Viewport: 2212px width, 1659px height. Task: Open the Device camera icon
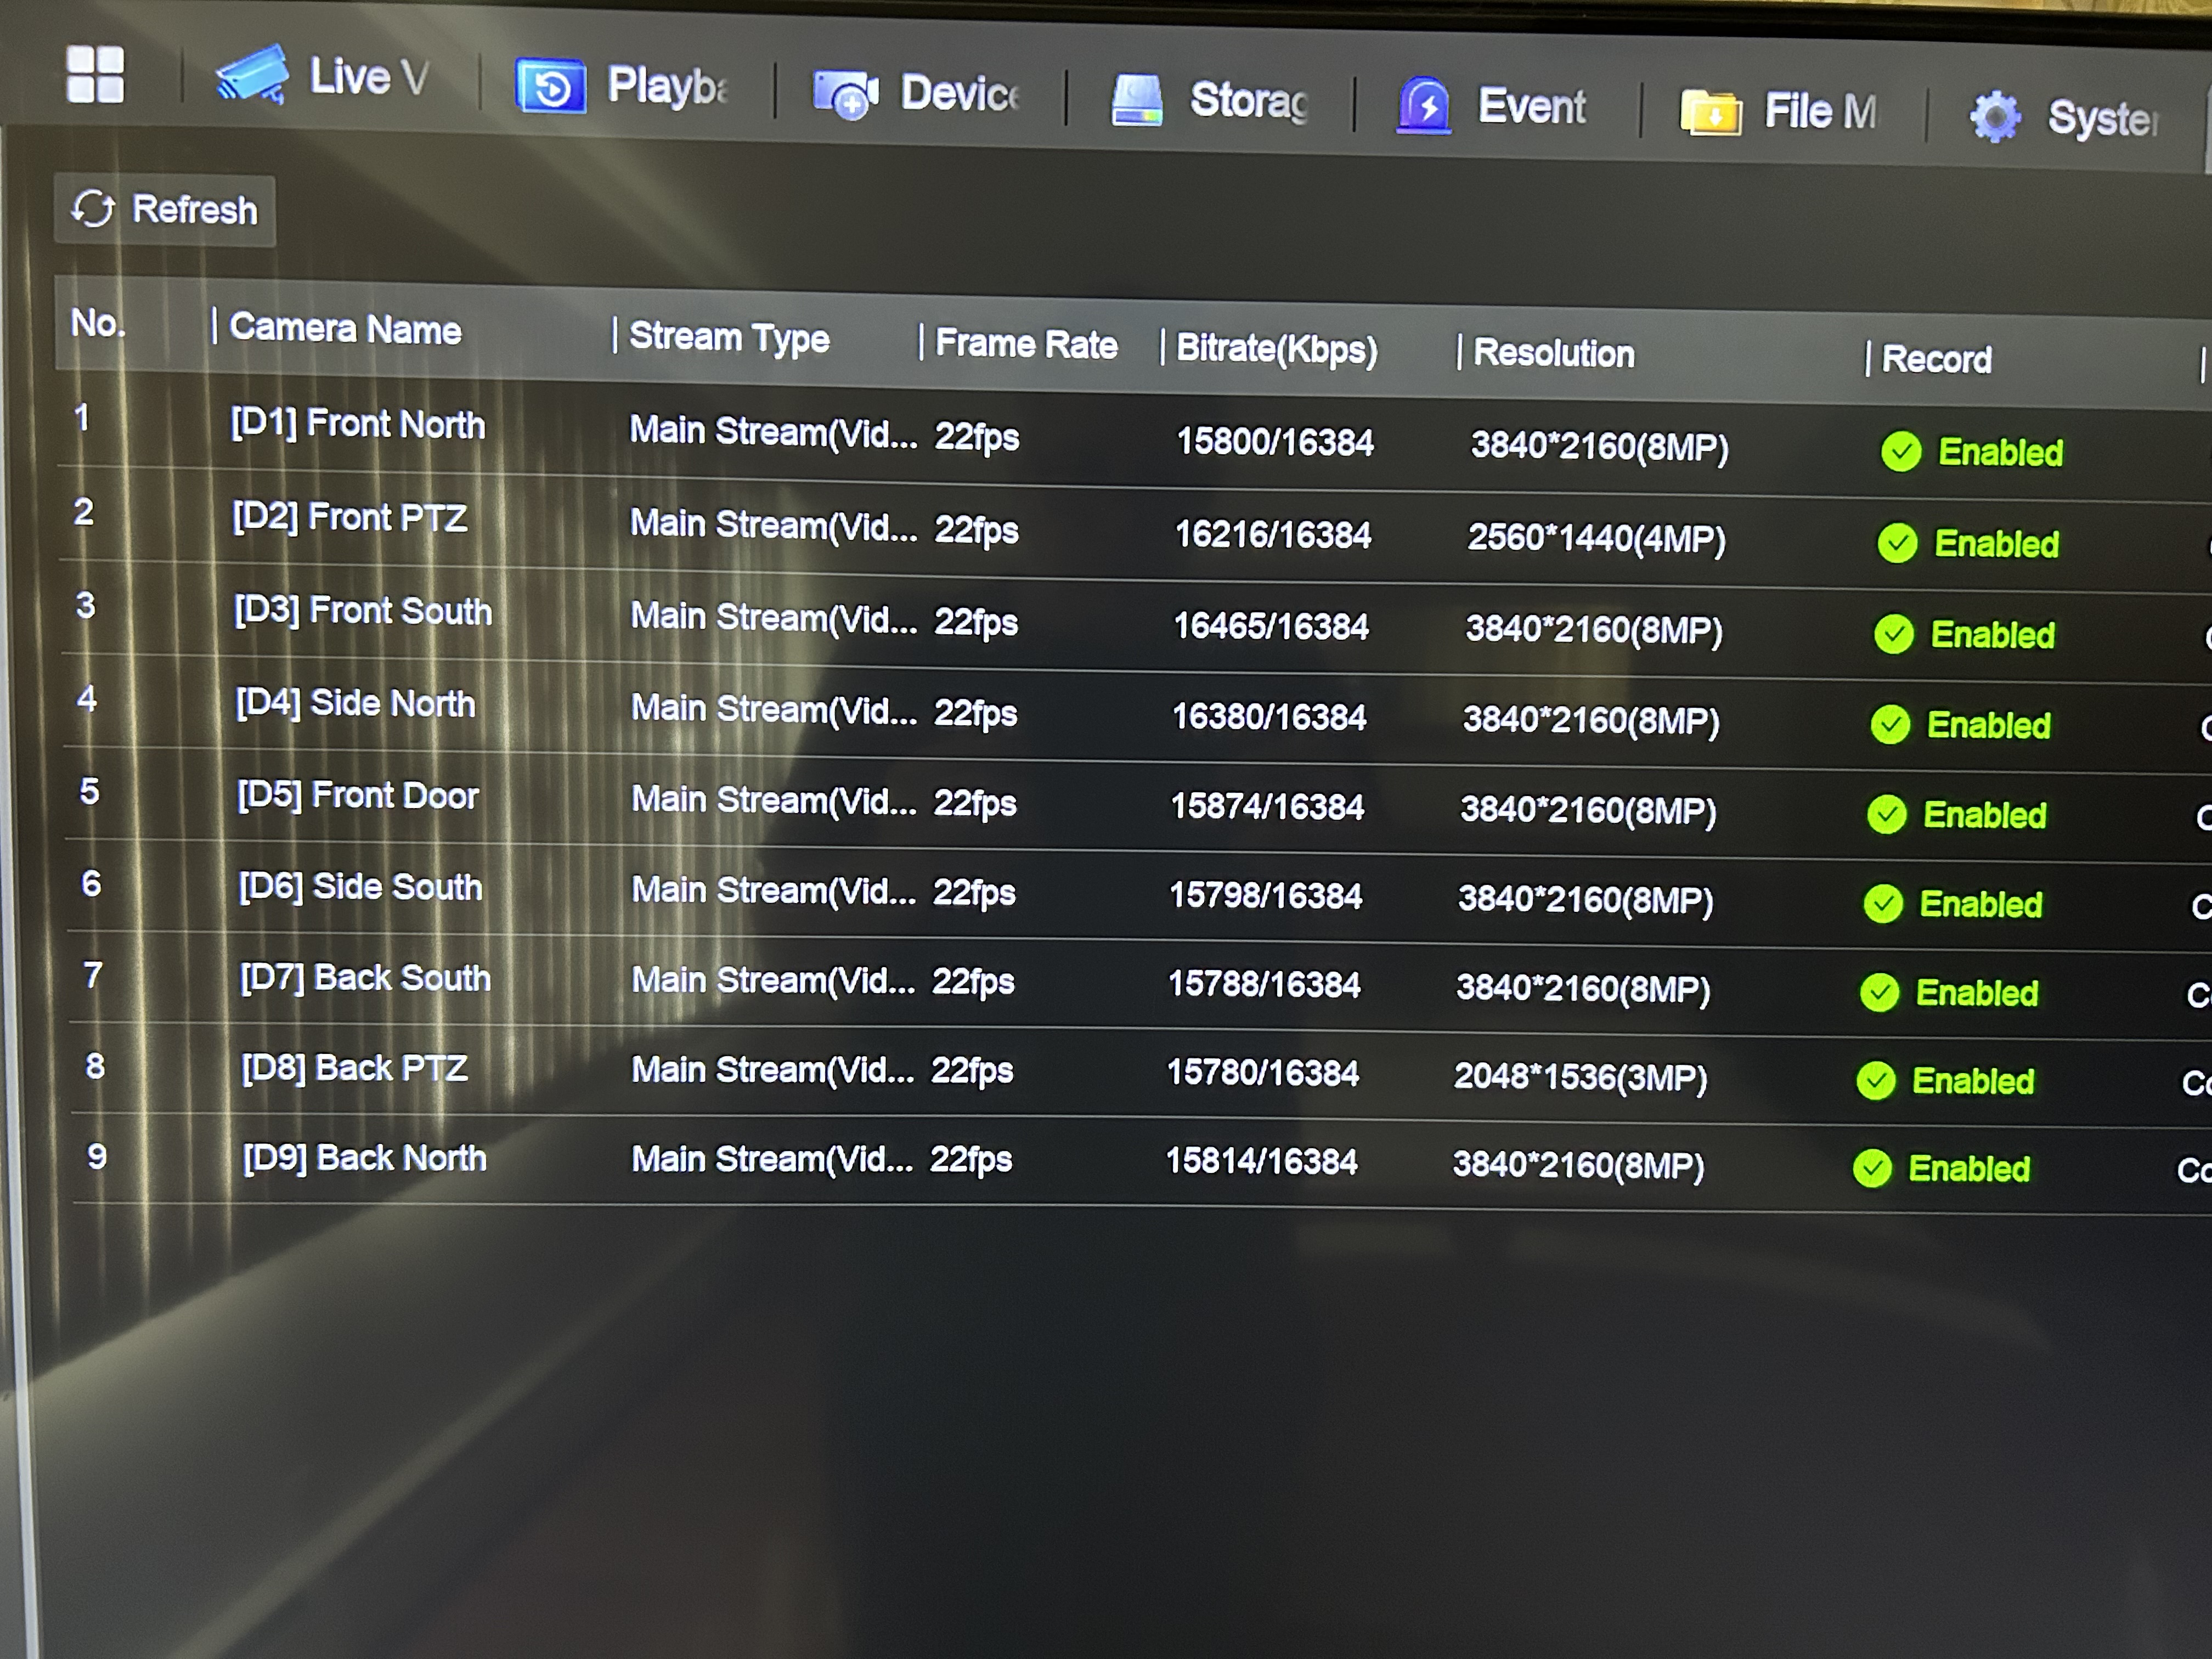click(845, 95)
